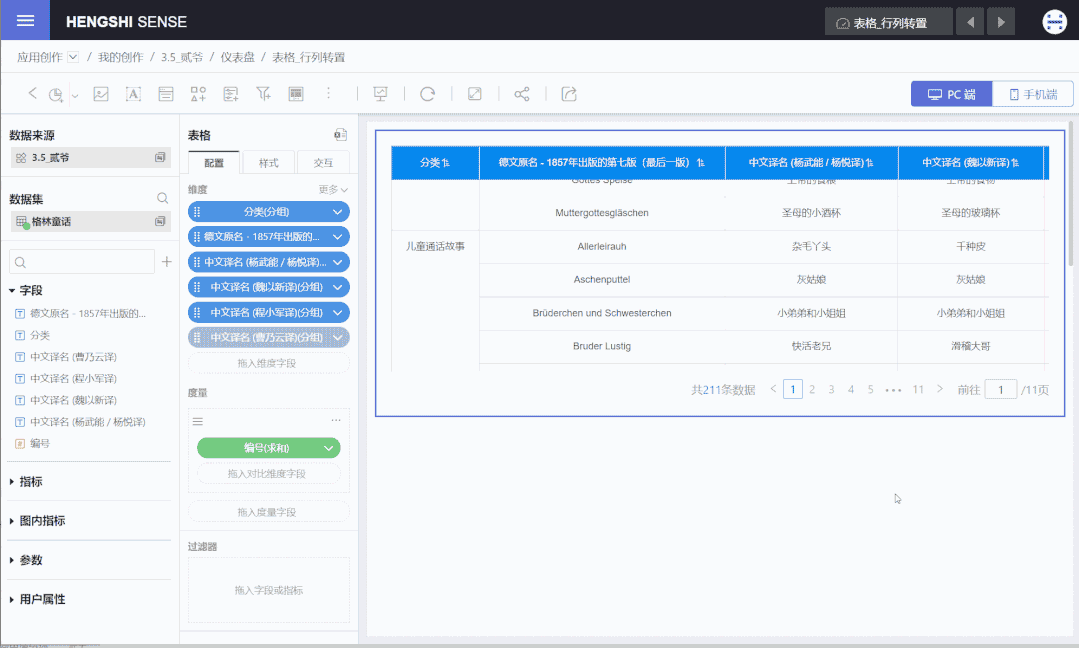The height and width of the screenshot is (648, 1079).
Task: Click the fullscreen expand icon in the toolbar
Action: coord(475,94)
